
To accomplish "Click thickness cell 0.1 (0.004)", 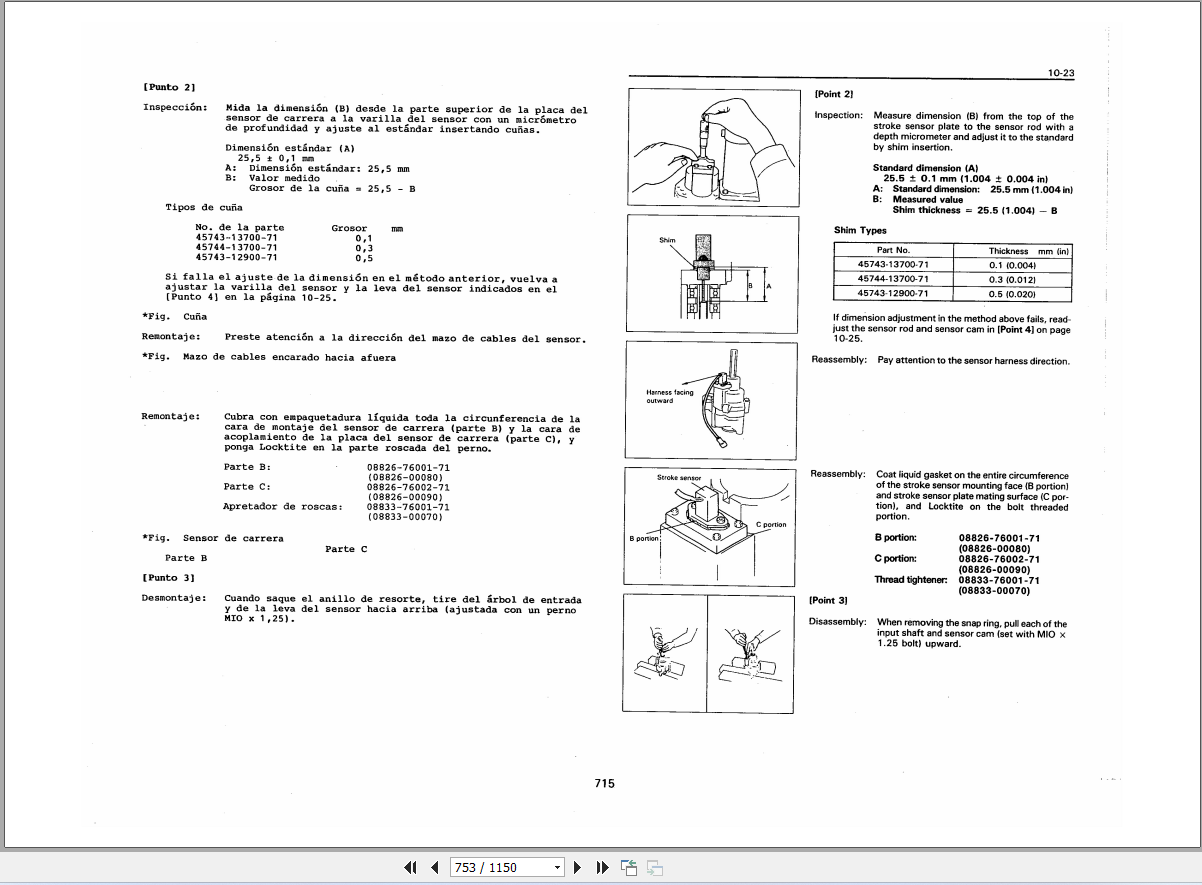I will tap(1012, 265).
